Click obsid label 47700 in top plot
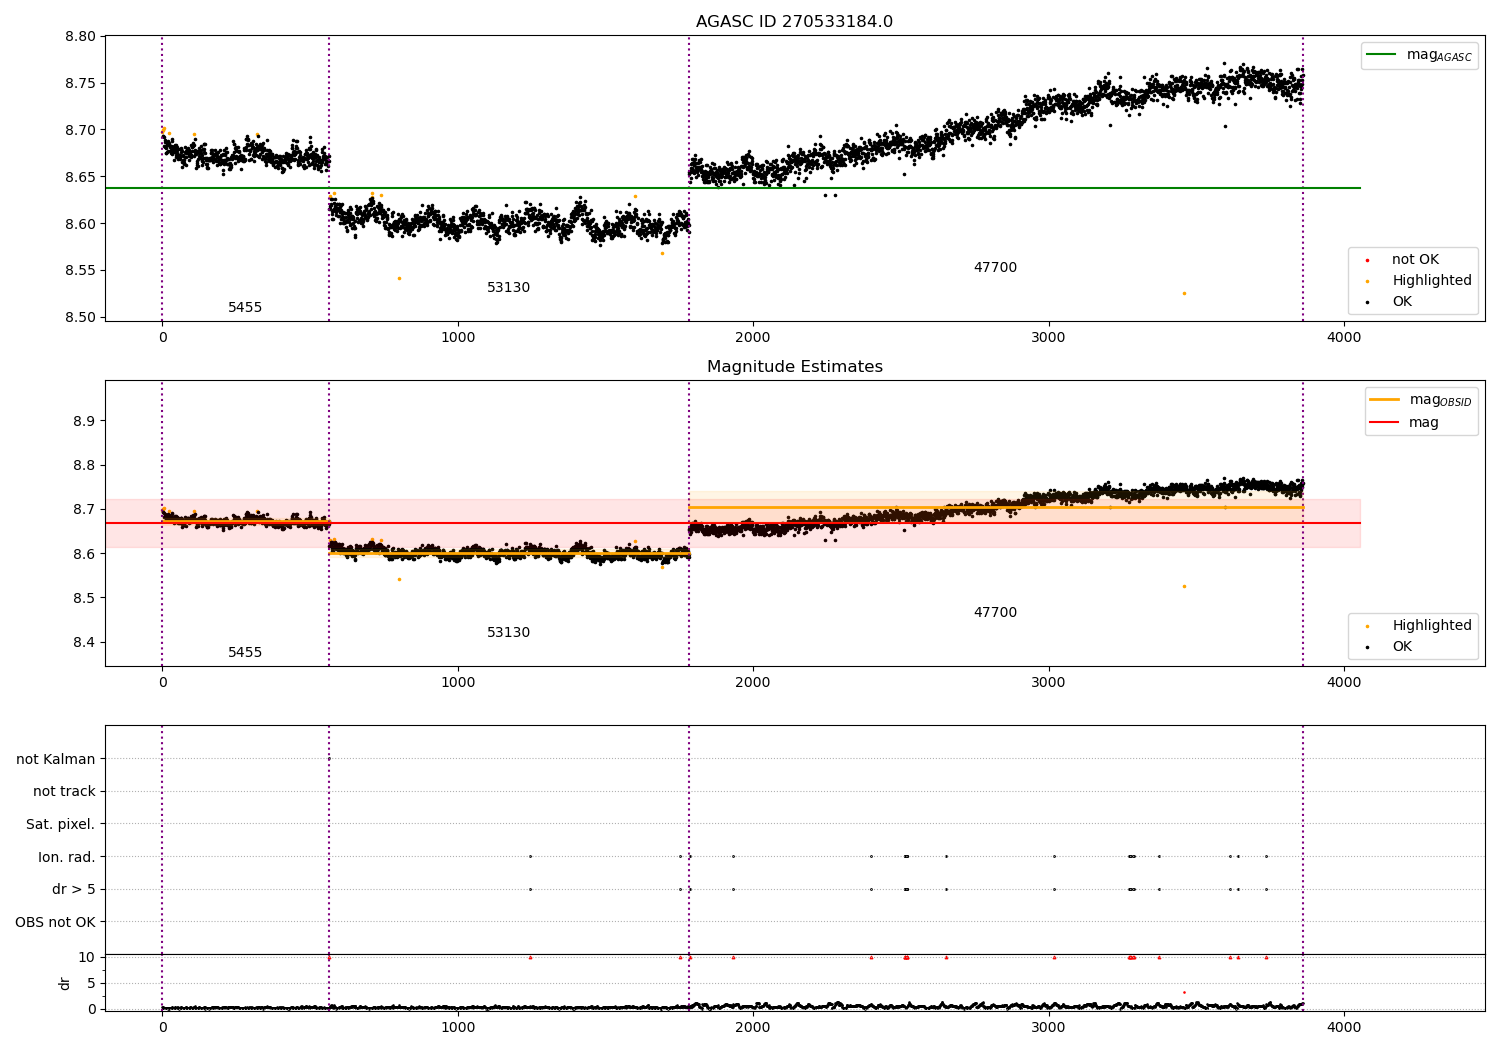Image resolution: width=1500 pixels, height=1050 pixels. (995, 268)
